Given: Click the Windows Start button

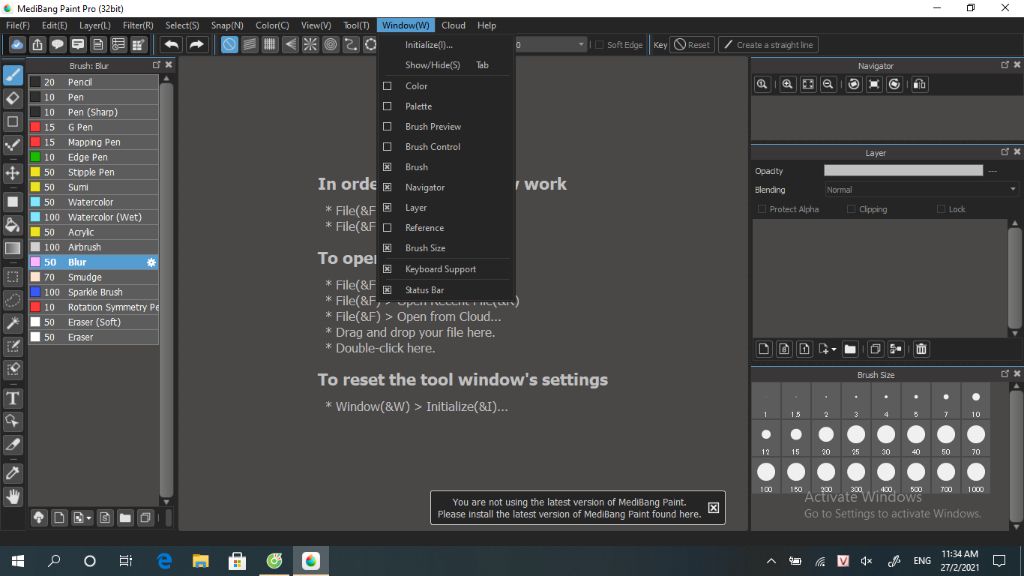Looking at the screenshot, I should [x=18, y=561].
